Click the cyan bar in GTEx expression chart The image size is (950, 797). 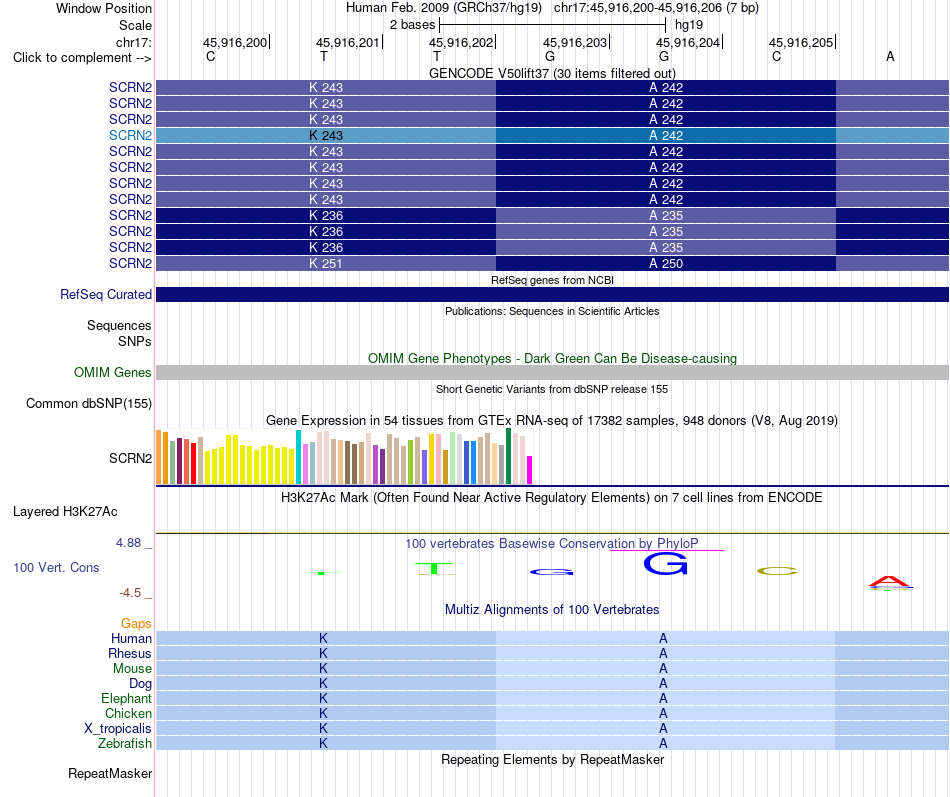298,457
